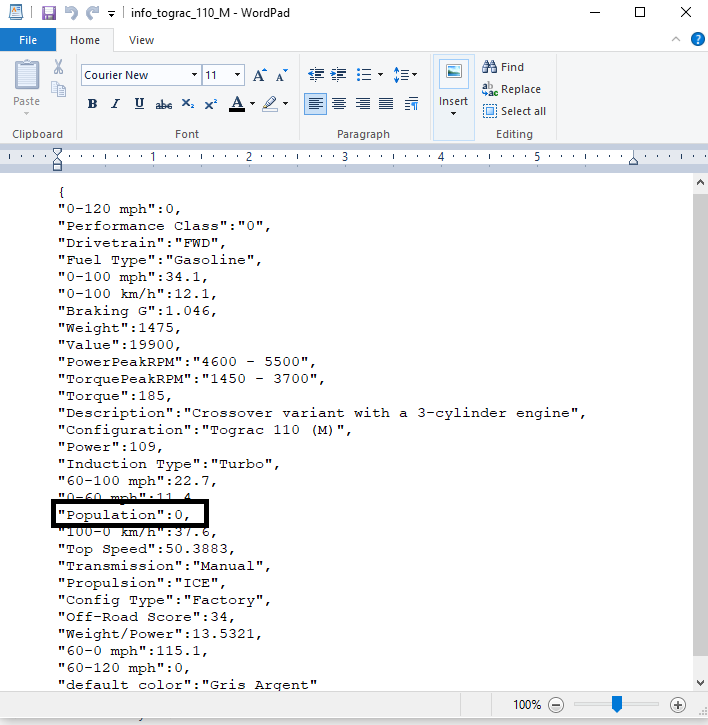
Task: Toggle Bold formatting
Action: click(x=92, y=104)
